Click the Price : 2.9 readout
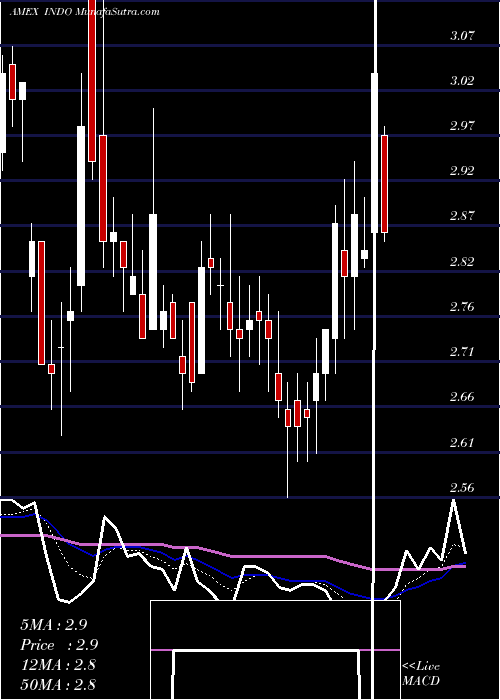The image size is (500, 700). pyautogui.click(x=59, y=645)
